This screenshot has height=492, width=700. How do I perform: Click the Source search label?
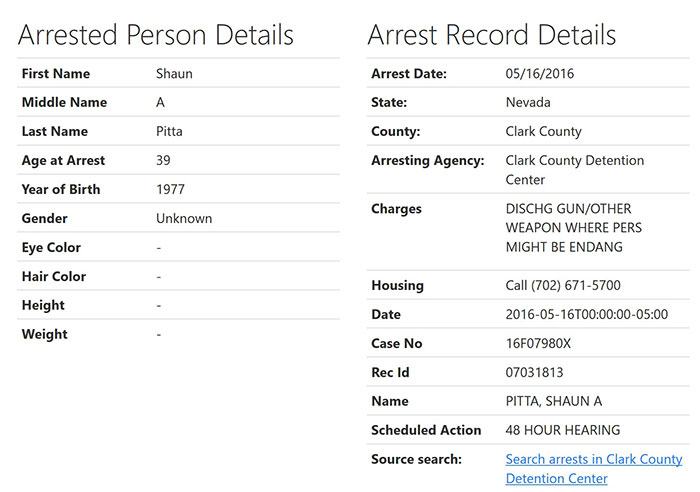pyautogui.click(x=416, y=460)
